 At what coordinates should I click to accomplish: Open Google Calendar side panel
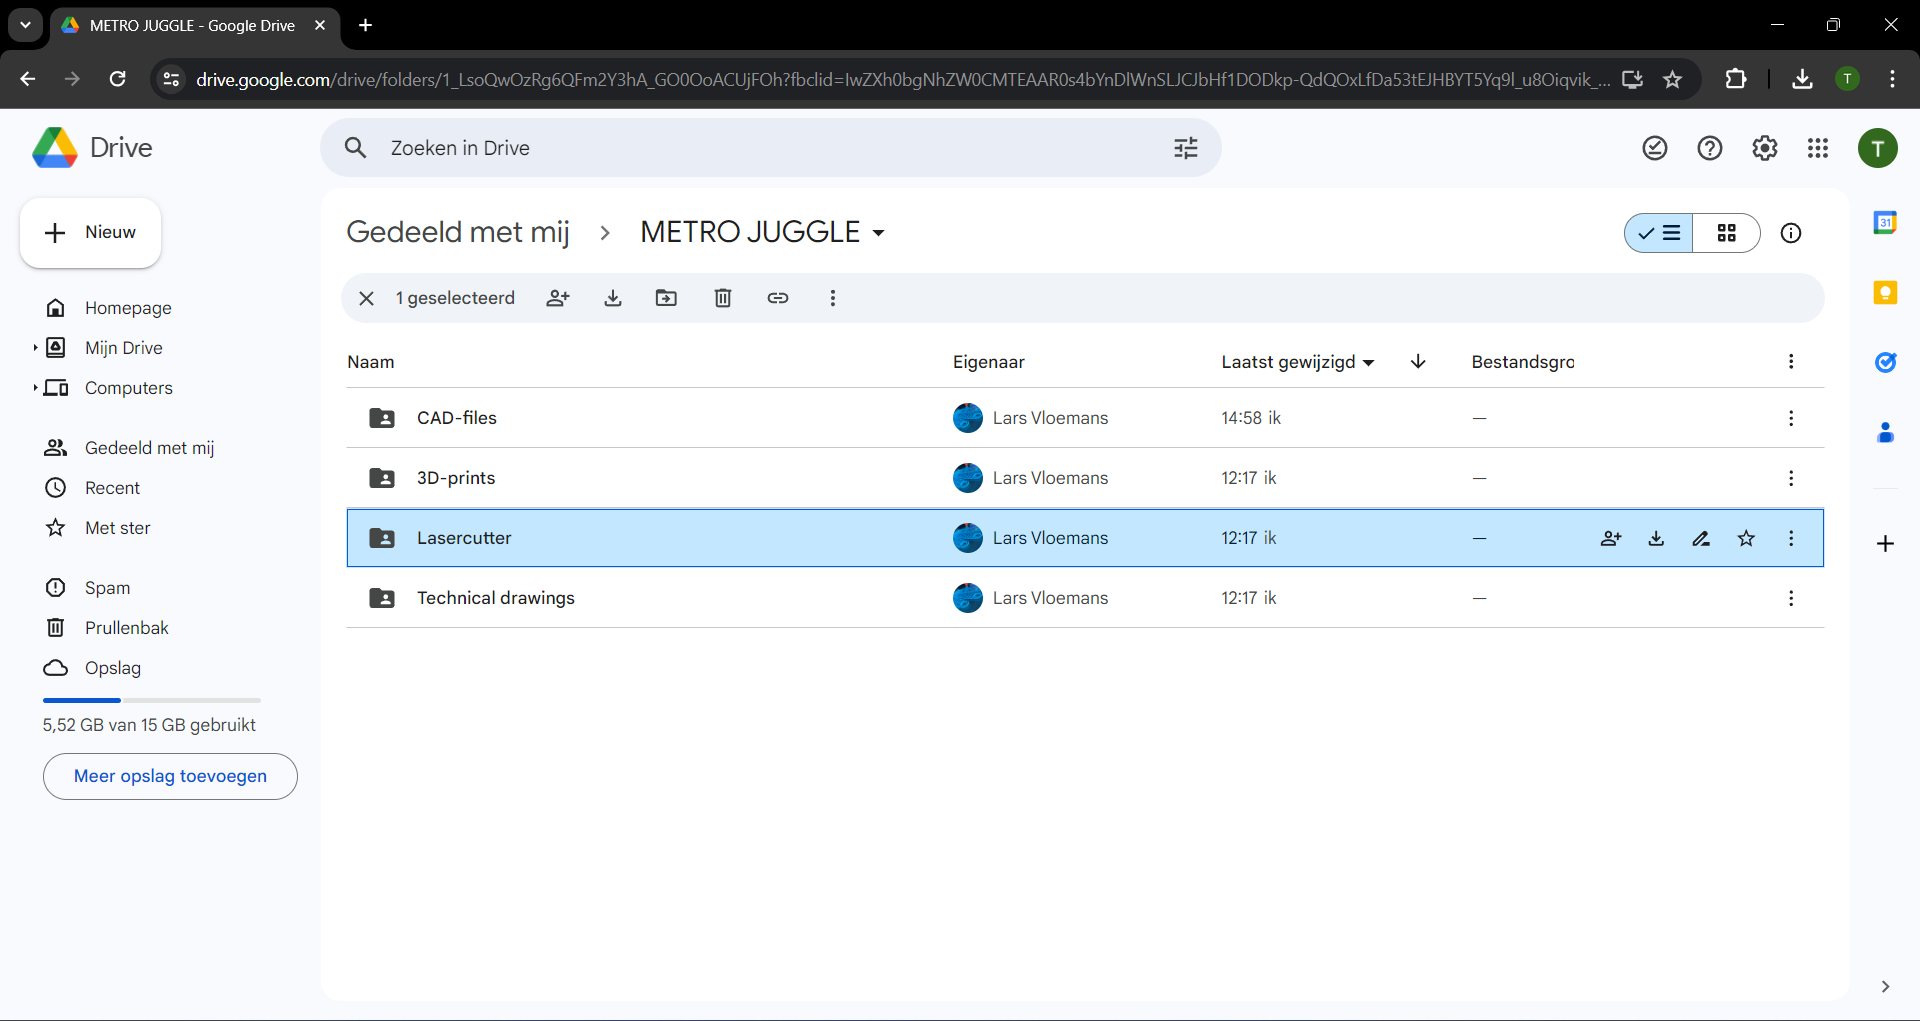pos(1885,222)
